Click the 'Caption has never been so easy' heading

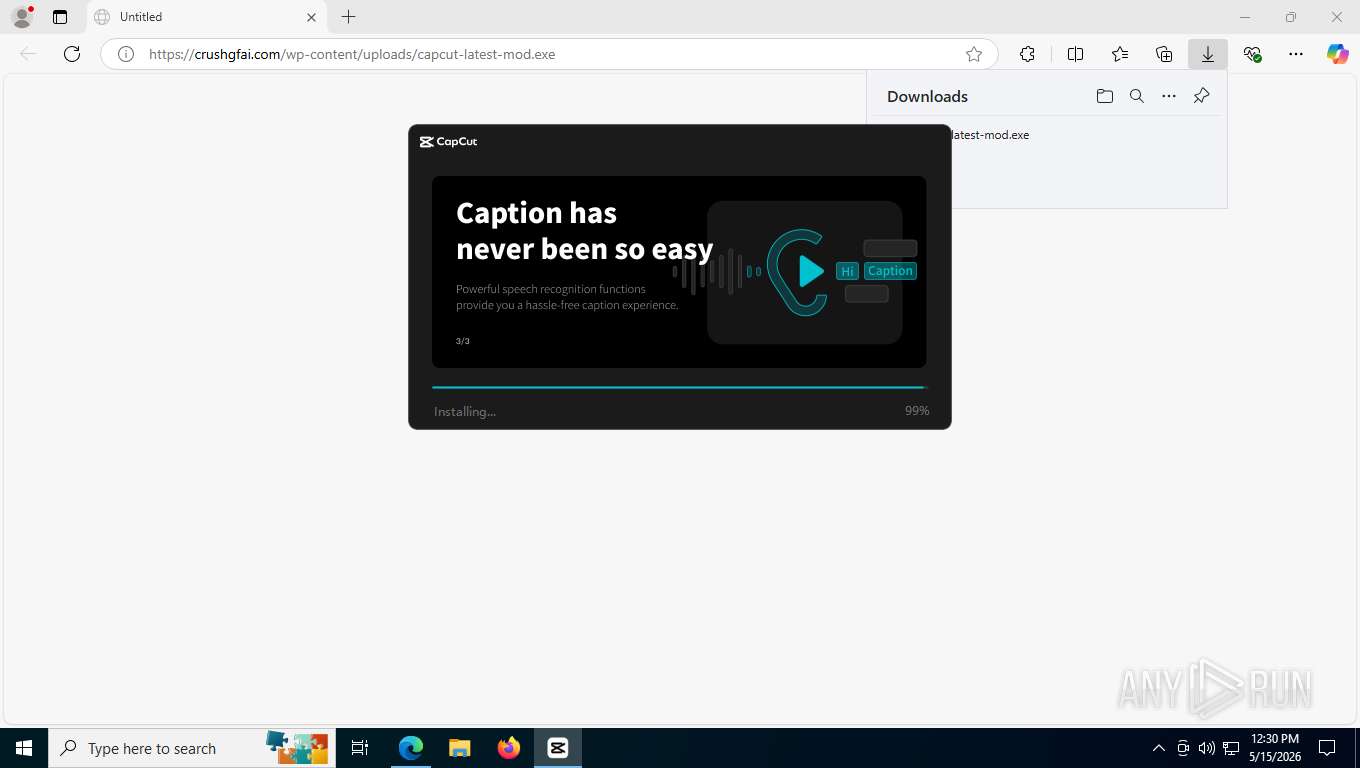click(x=584, y=231)
